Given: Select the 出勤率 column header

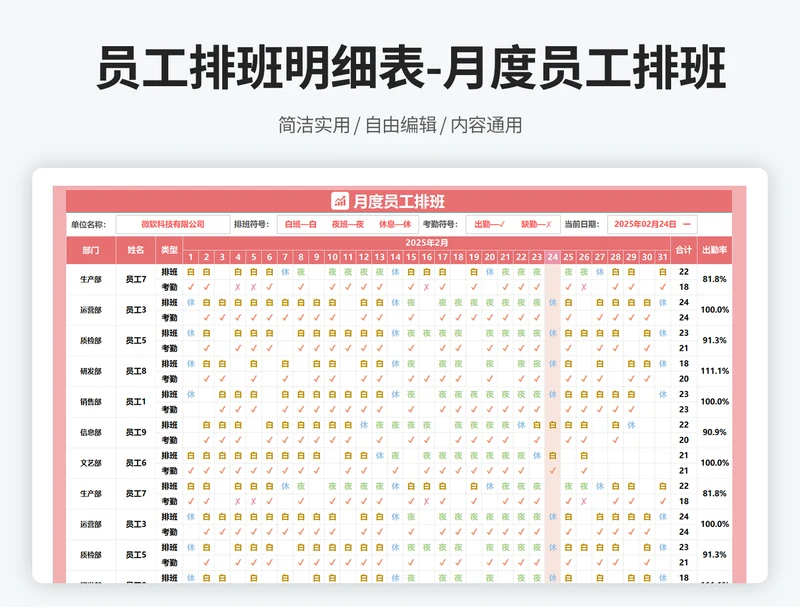Looking at the screenshot, I should click(714, 250).
